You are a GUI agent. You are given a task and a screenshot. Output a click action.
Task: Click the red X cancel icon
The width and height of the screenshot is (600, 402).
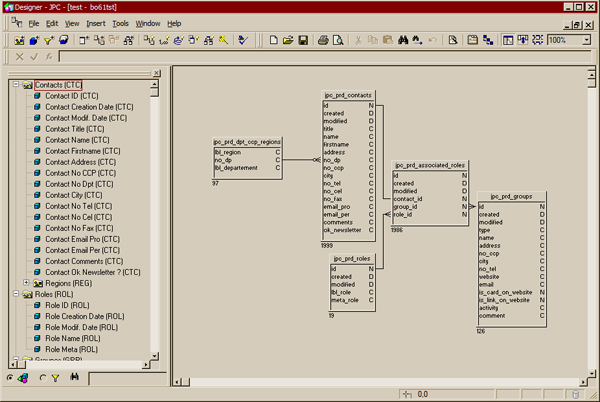coord(20,57)
